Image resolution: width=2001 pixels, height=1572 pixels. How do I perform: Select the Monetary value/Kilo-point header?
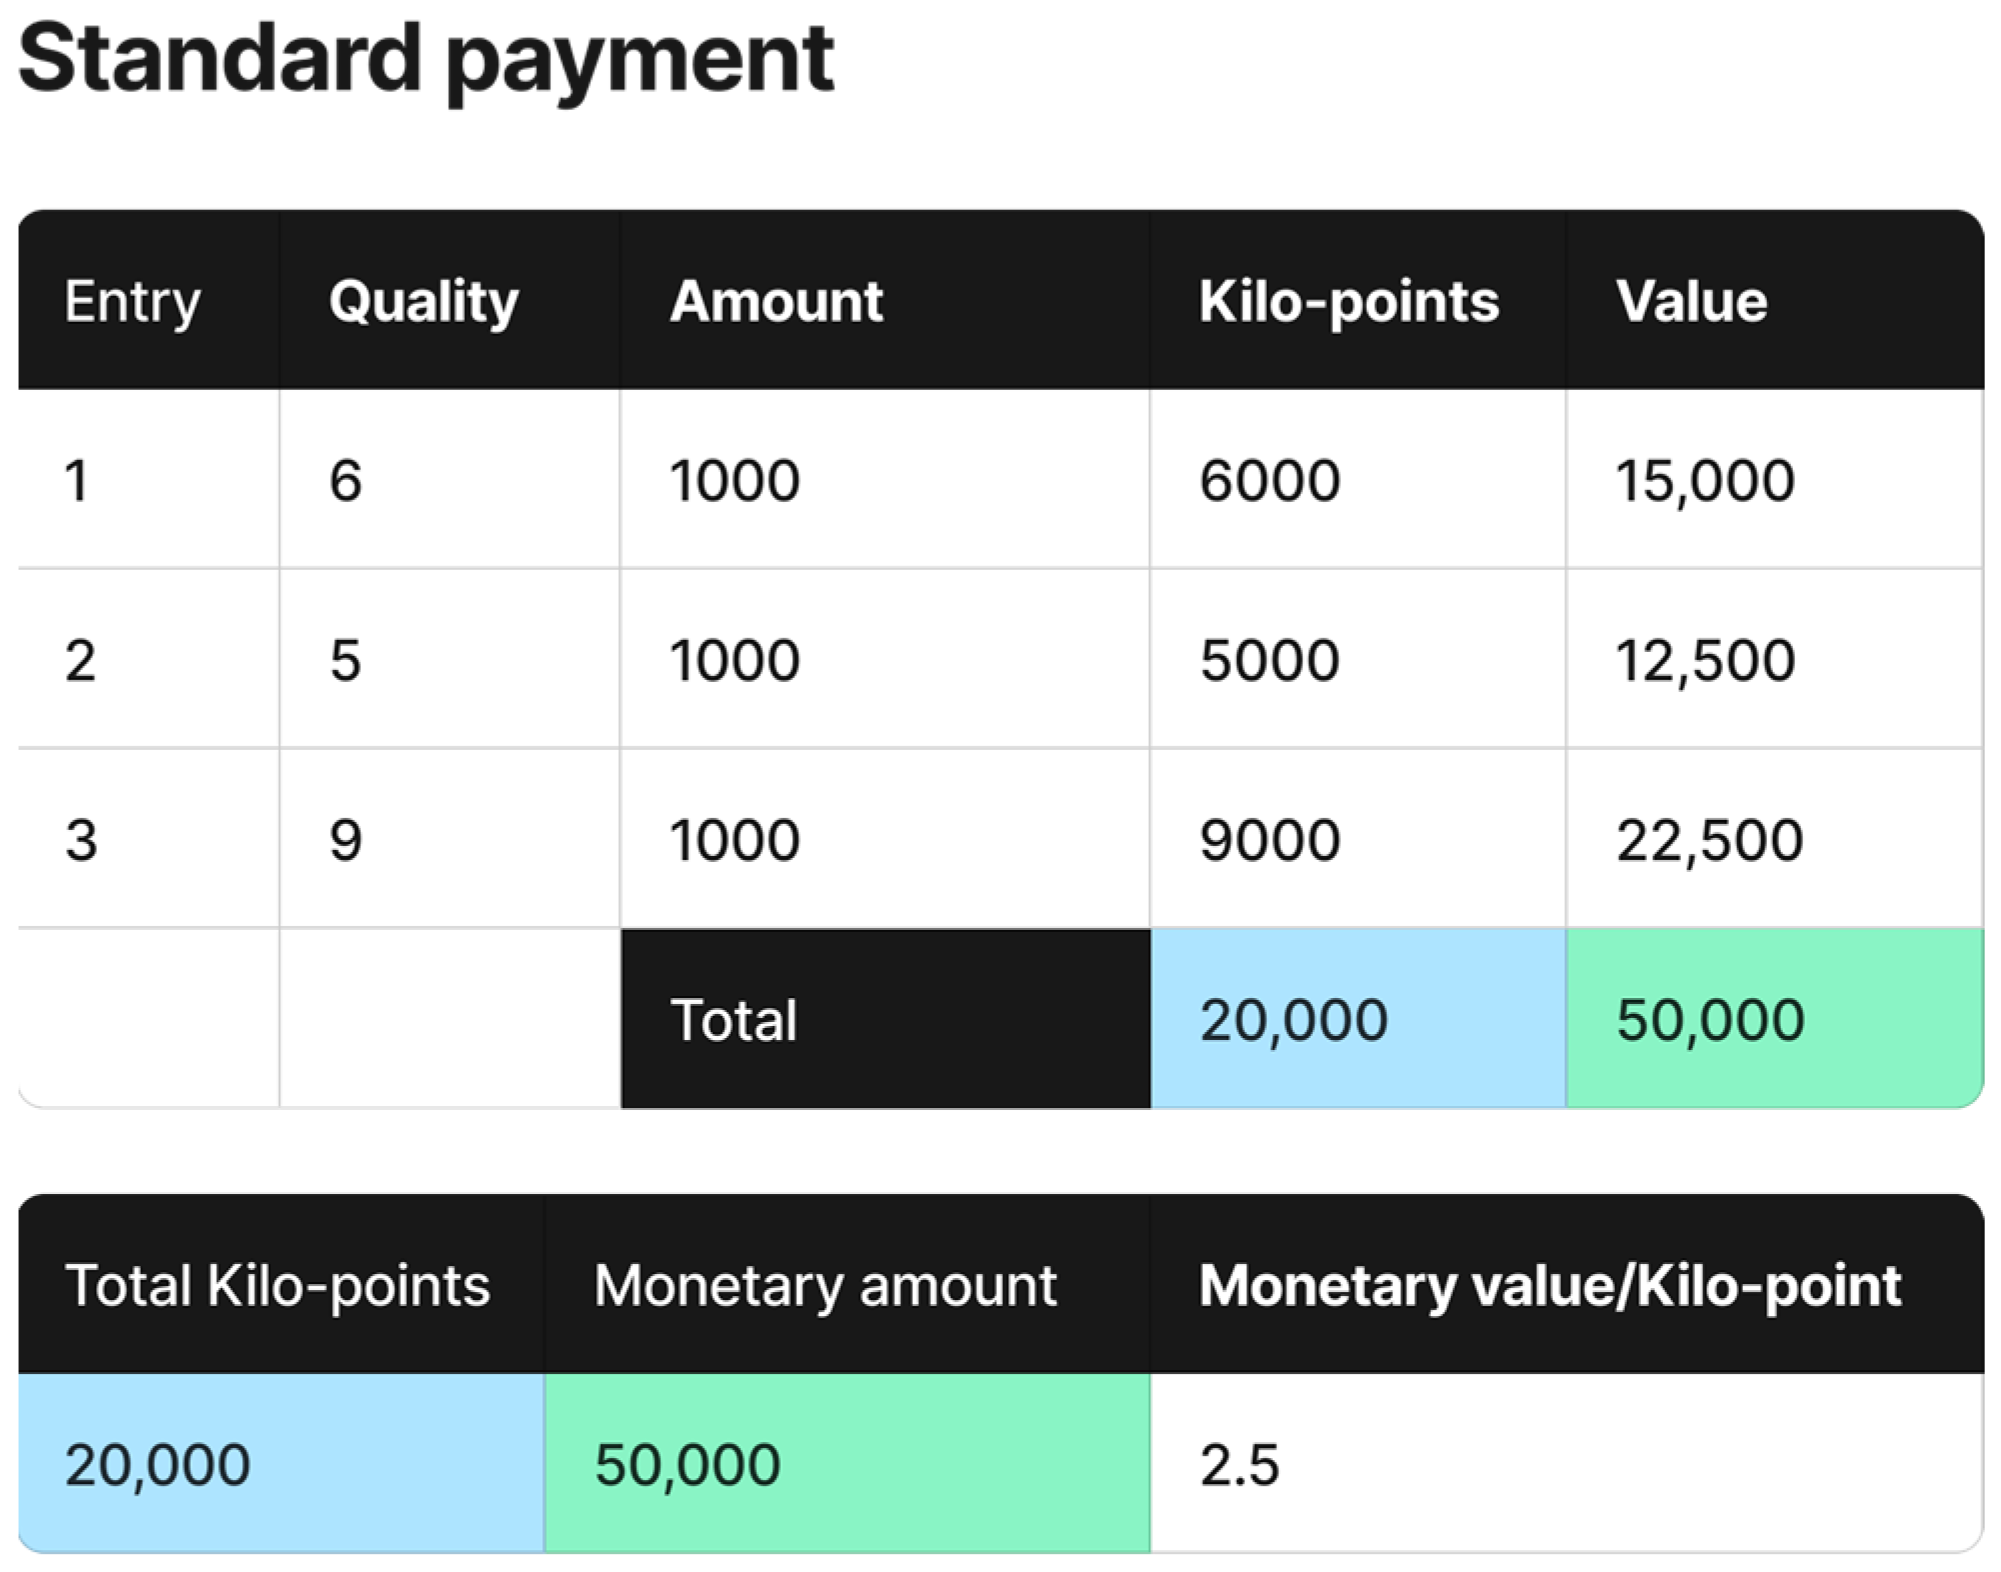pos(1550,1285)
